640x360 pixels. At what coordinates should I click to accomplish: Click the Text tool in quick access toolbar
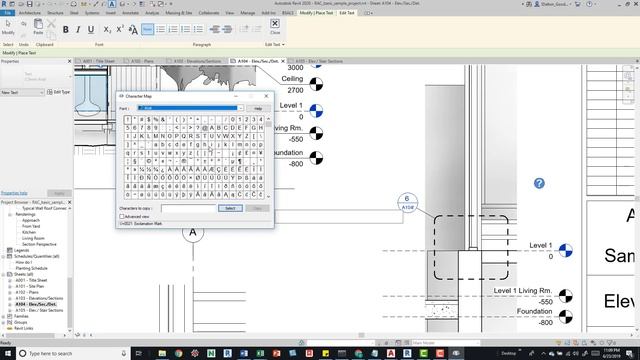tap(112, 4)
